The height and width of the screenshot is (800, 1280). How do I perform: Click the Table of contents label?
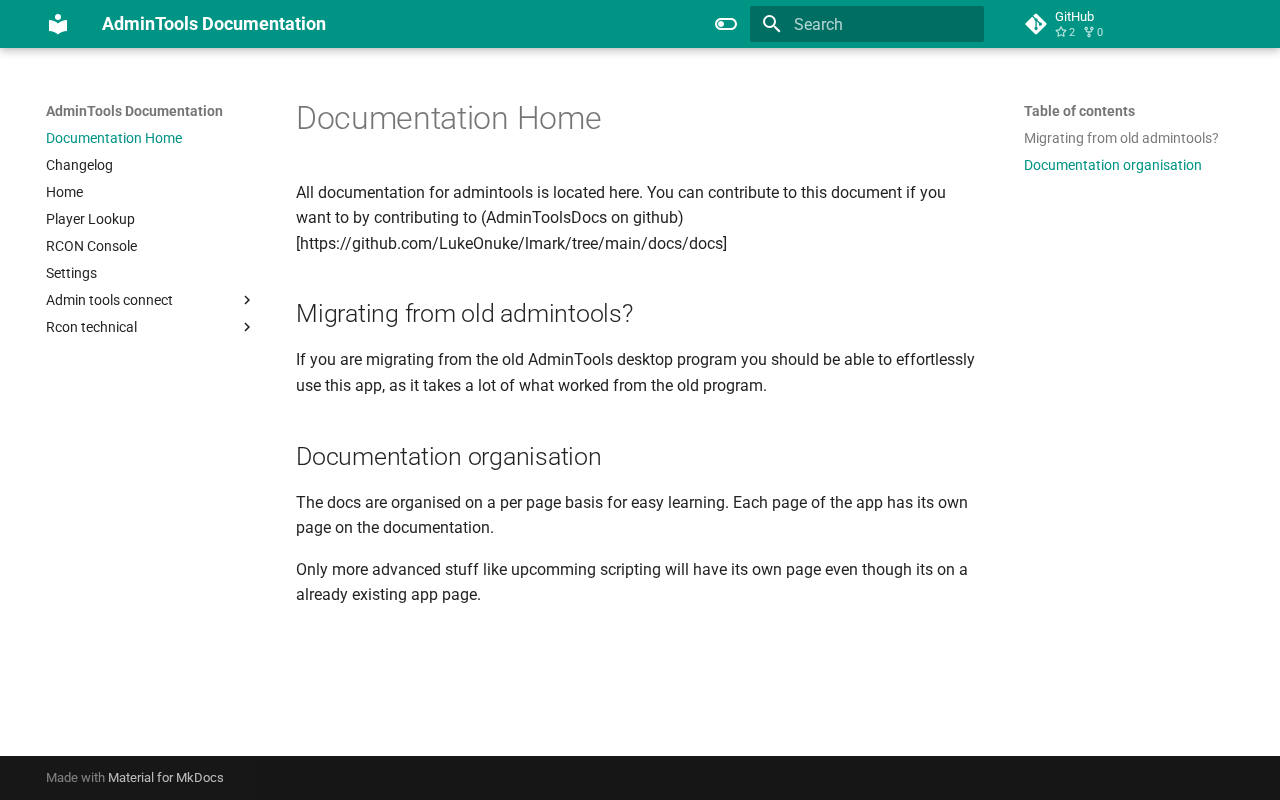[1079, 111]
